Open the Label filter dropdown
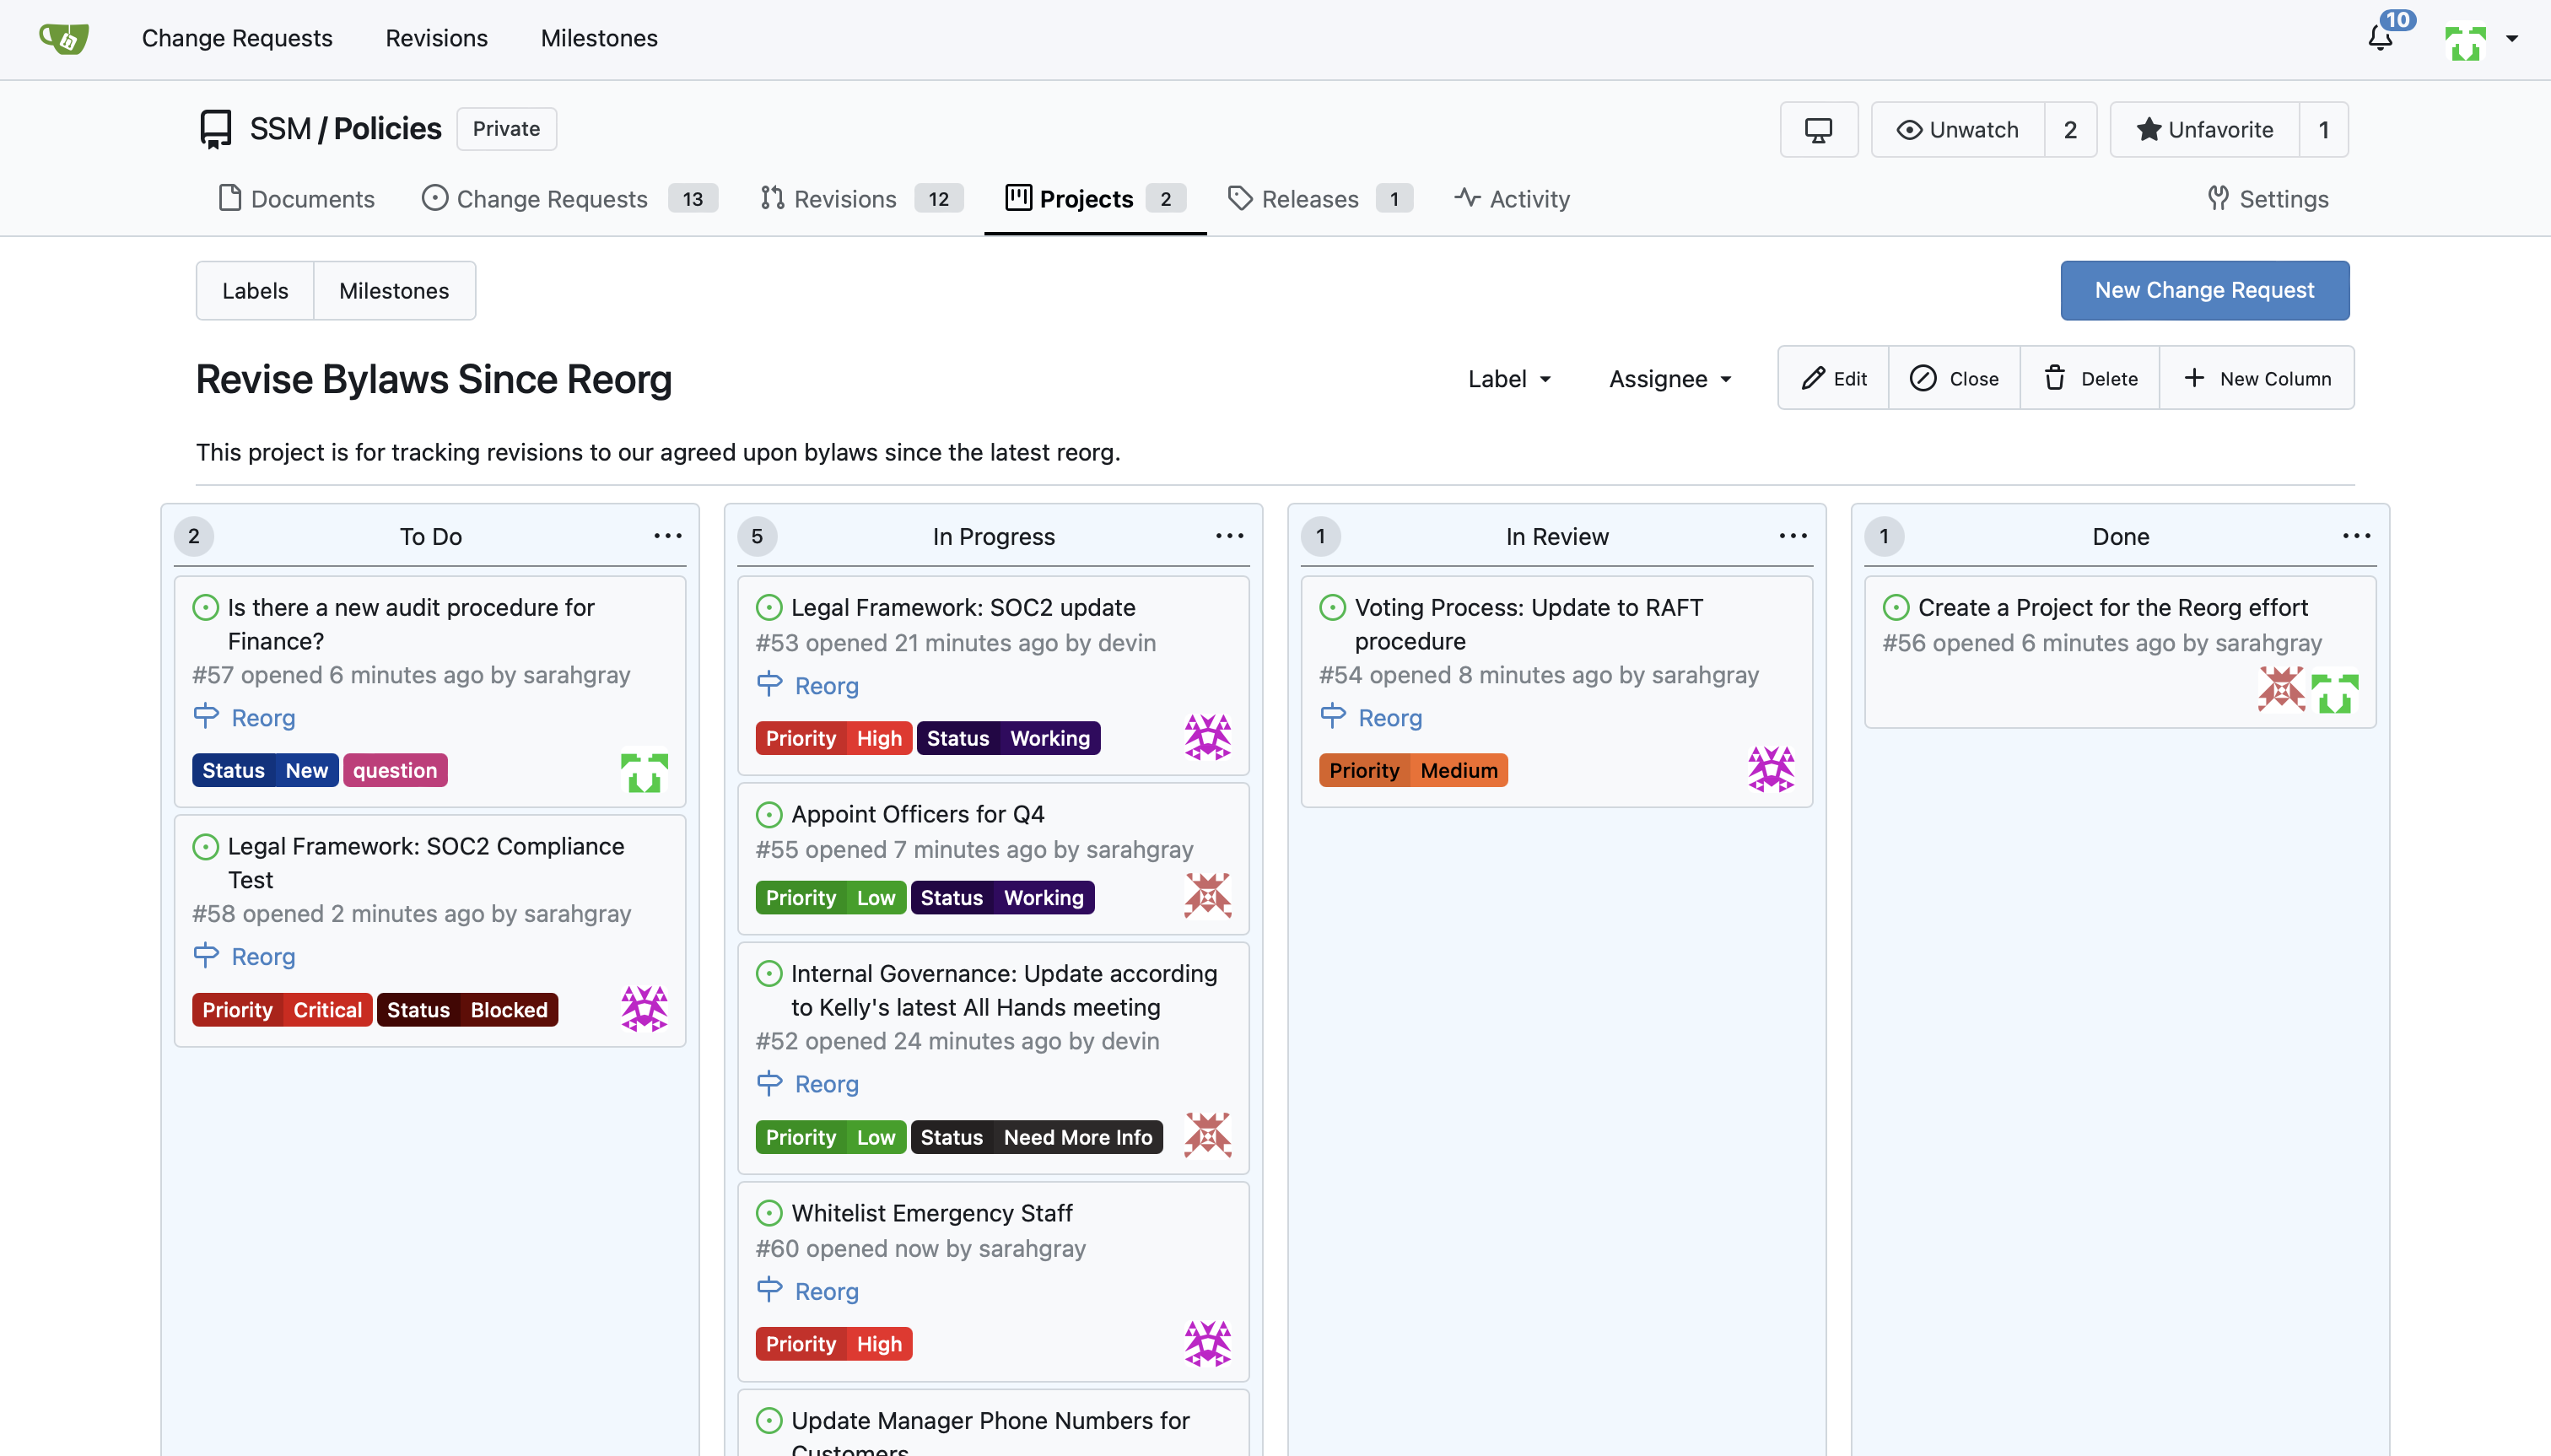The image size is (2551, 1456). pyautogui.click(x=1509, y=379)
